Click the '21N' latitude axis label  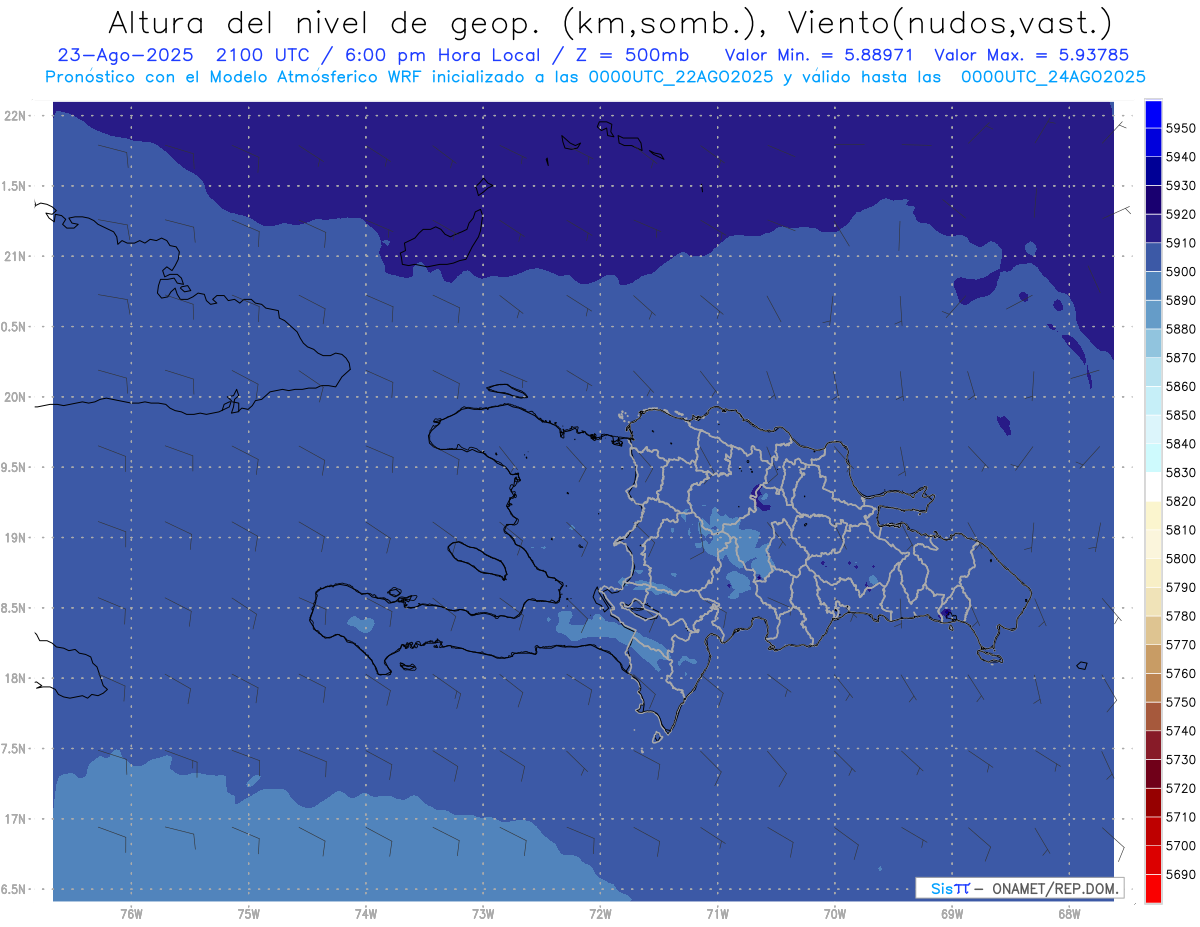coord(16,257)
